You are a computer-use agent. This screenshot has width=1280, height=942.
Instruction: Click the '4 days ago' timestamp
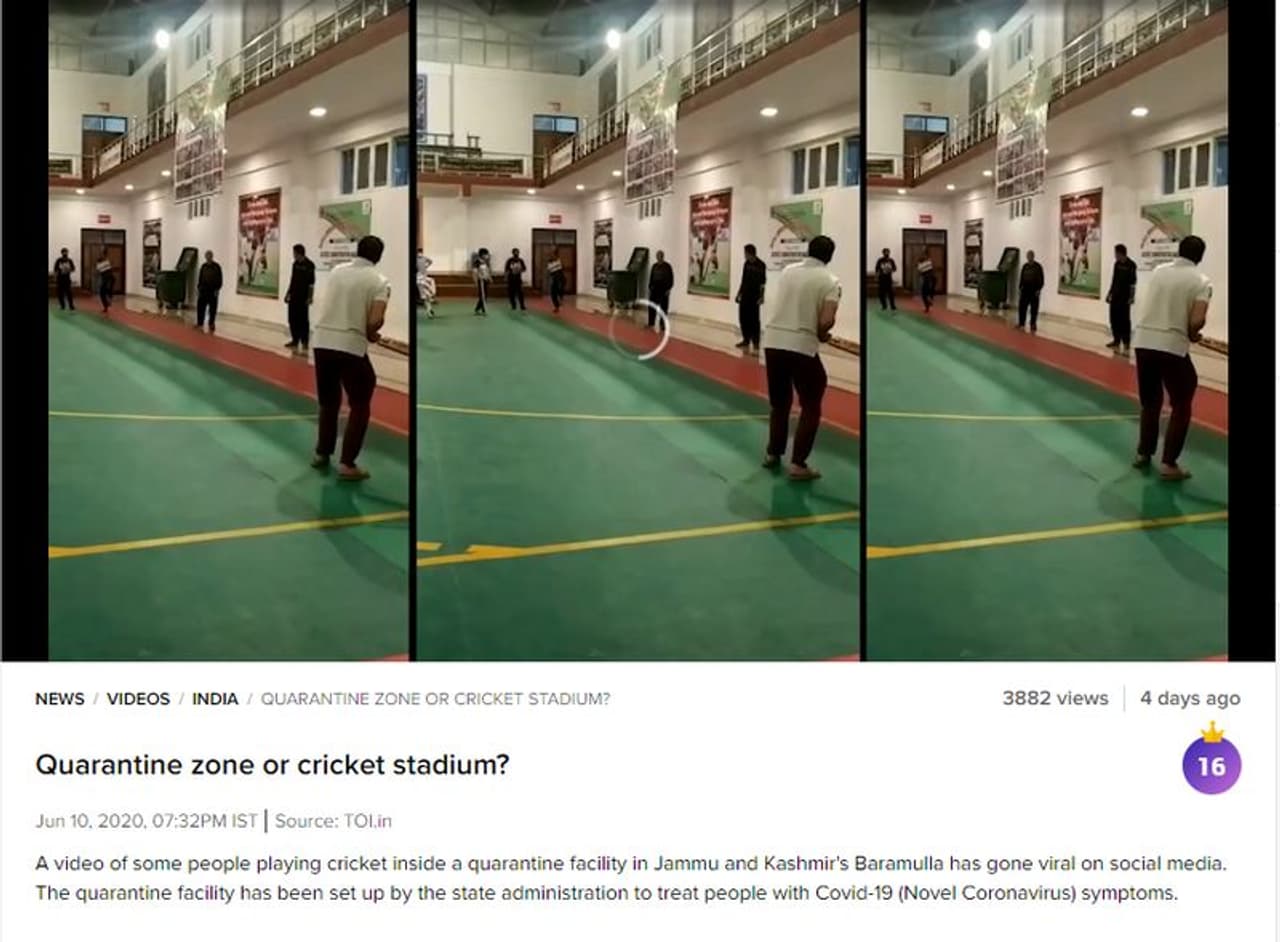[x=1190, y=698]
